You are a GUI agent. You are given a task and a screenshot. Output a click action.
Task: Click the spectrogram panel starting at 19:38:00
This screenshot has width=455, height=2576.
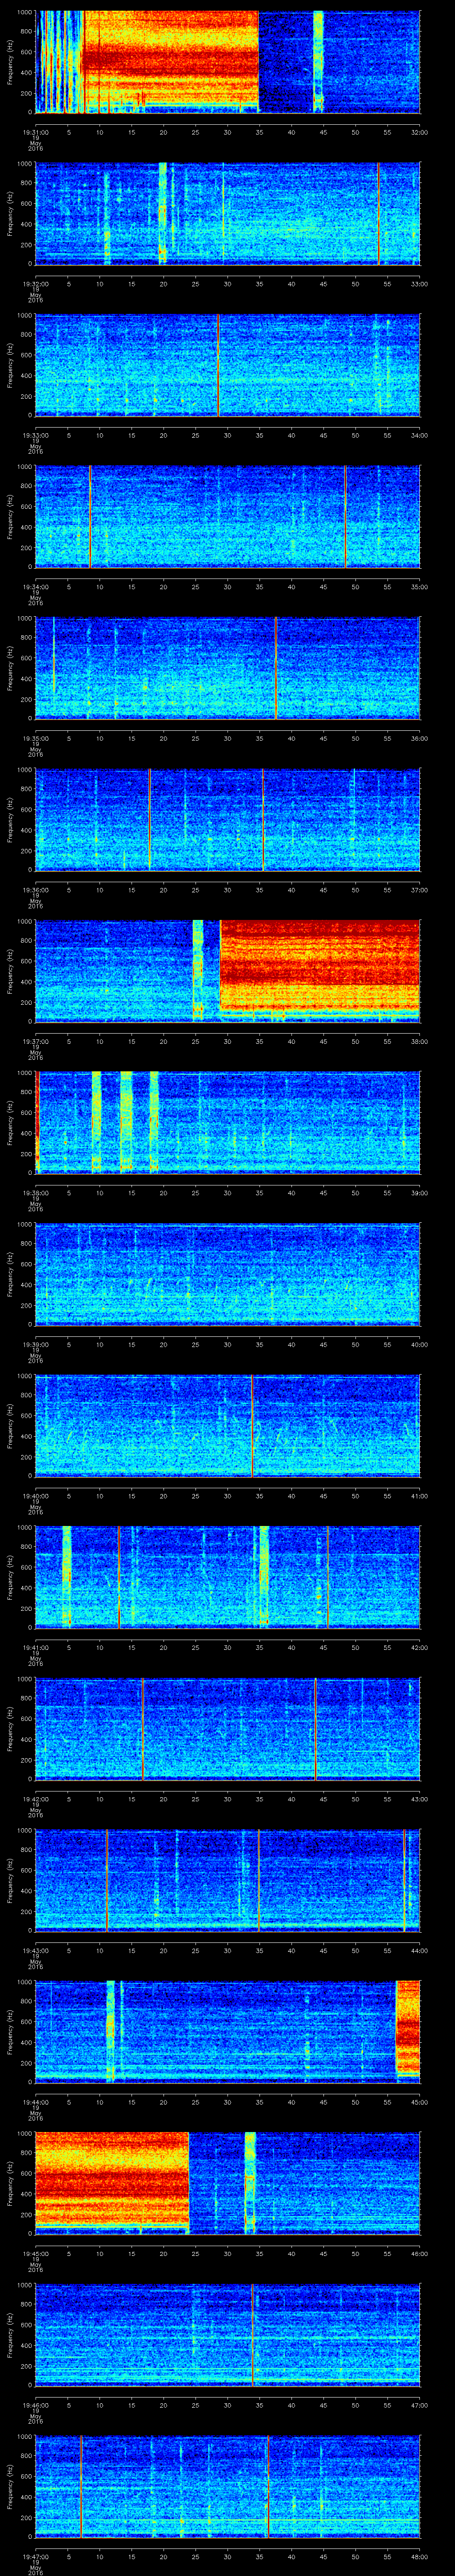[x=228, y=1122]
